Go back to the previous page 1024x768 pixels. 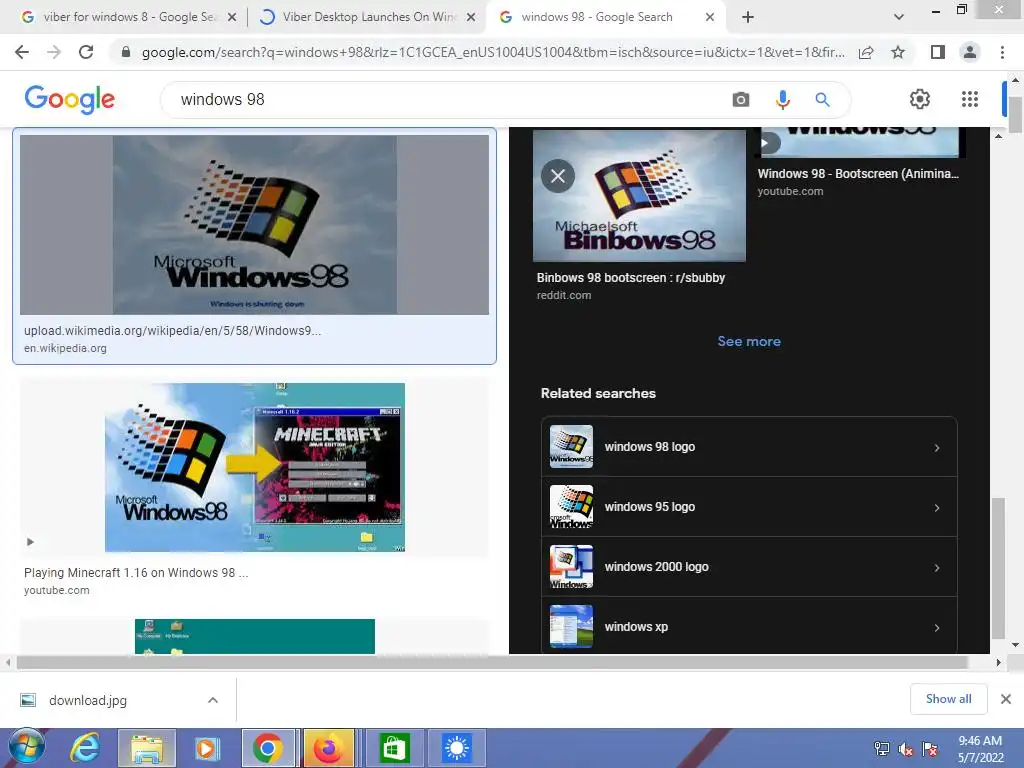22,52
